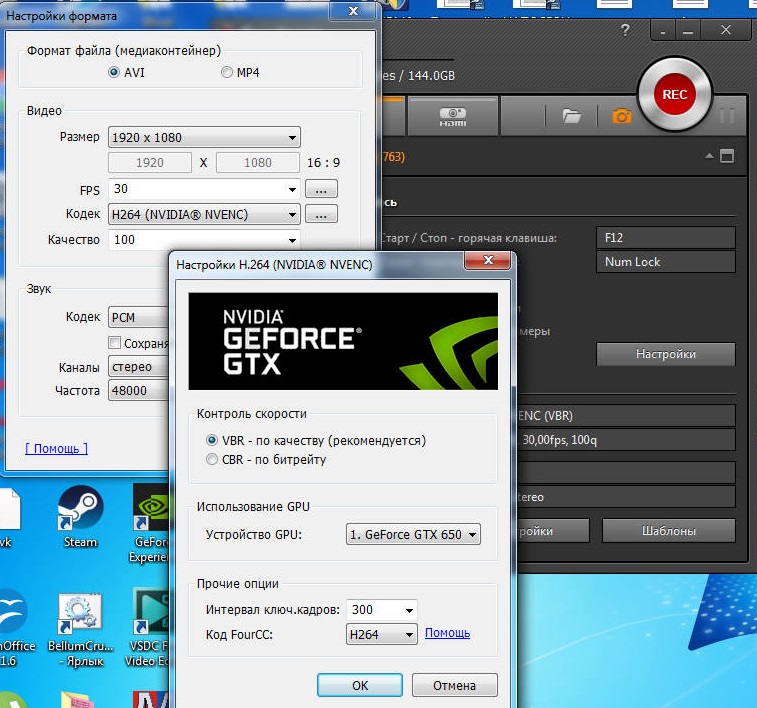Screen dimensions: 757x708
Task: Open the Steam desktop shortcut
Action: pyautogui.click(x=80, y=517)
